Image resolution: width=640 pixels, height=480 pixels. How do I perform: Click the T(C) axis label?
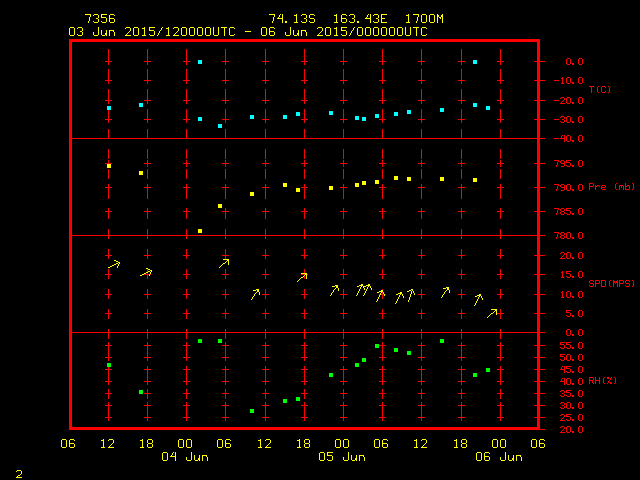click(x=599, y=90)
